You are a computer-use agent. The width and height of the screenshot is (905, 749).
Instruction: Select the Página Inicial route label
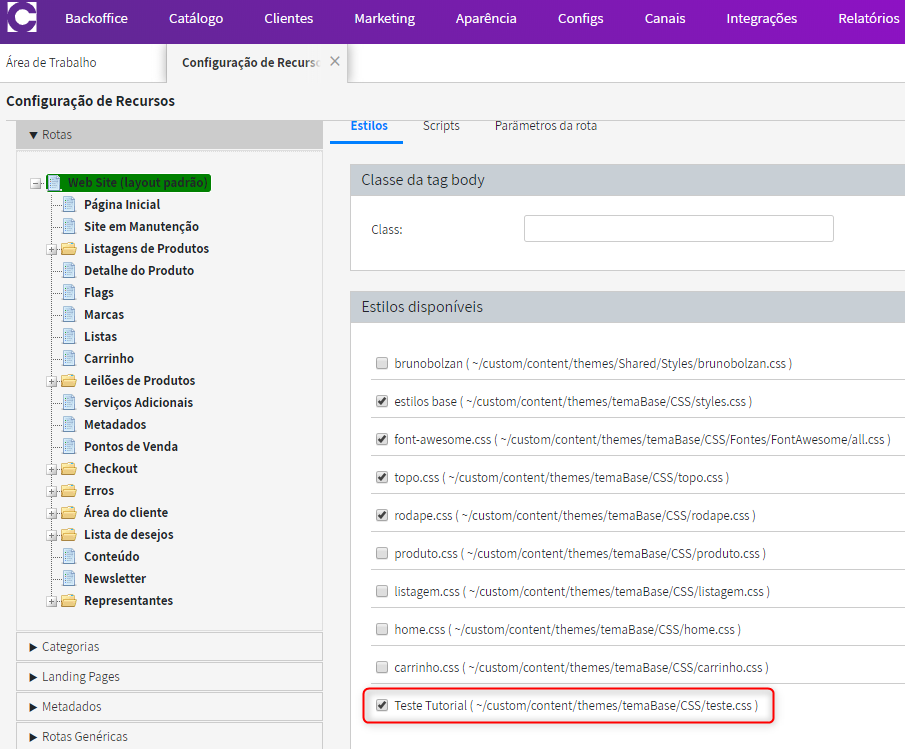pos(122,205)
